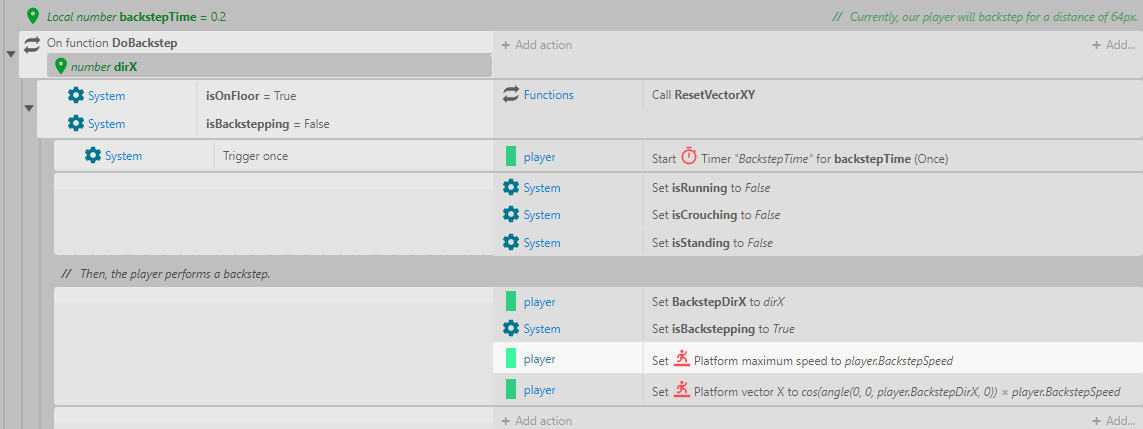
Task: Click the System gear icon in isOnFloor condition
Action: click(x=75, y=96)
